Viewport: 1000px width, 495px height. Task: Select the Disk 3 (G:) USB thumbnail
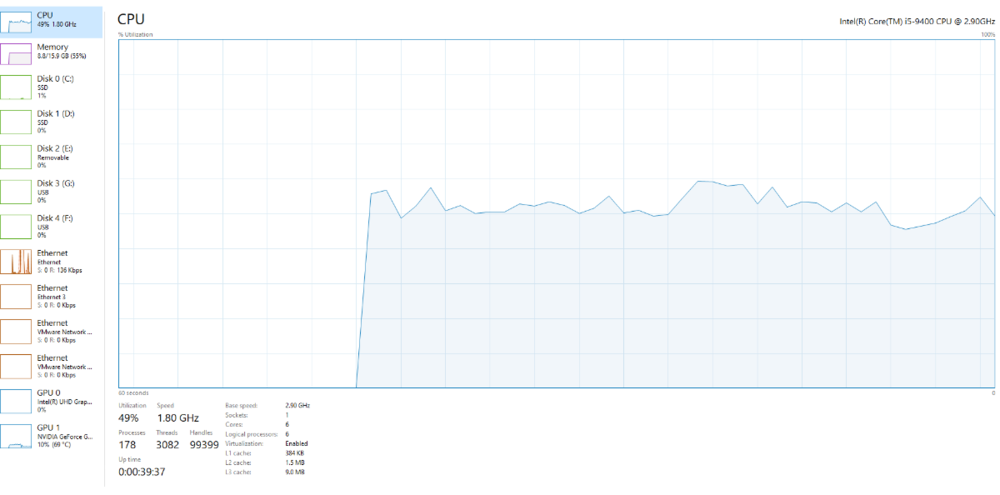[17, 192]
